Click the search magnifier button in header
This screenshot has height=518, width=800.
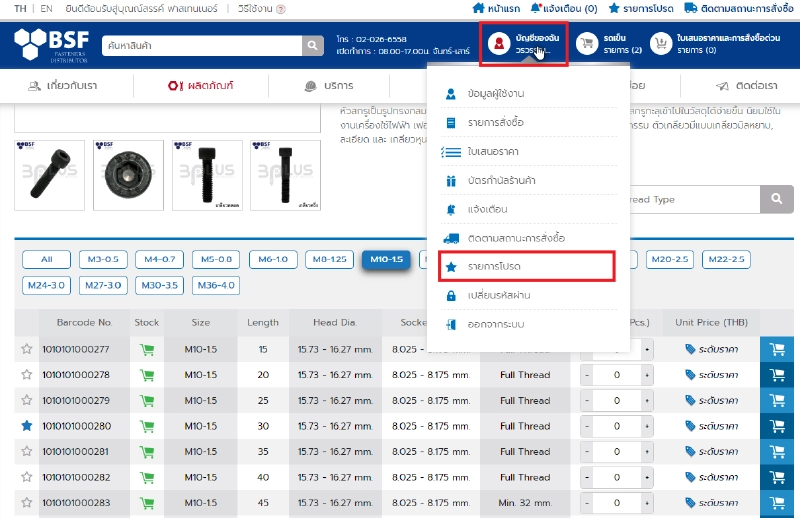(x=313, y=46)
